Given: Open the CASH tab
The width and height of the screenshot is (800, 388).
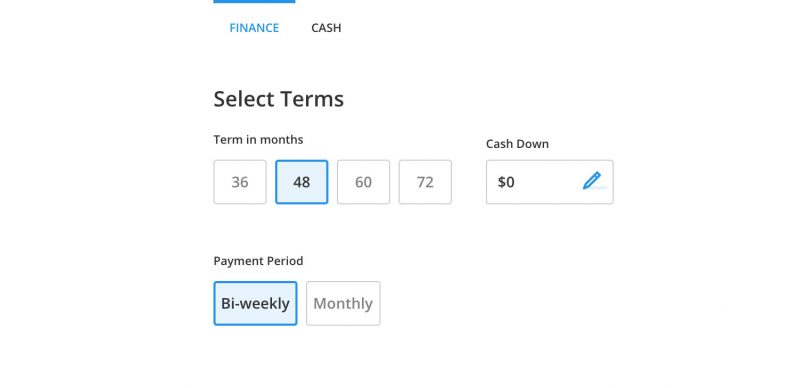Looking at the screenshot, I should tap(326, 28).
